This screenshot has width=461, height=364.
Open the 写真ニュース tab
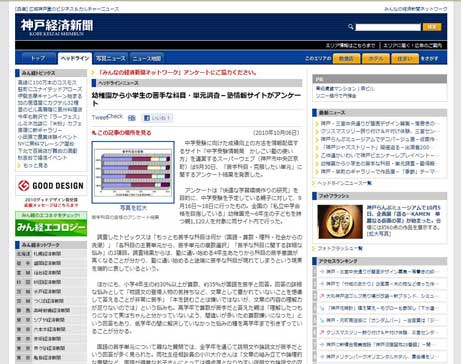click(x=111, y=58)
